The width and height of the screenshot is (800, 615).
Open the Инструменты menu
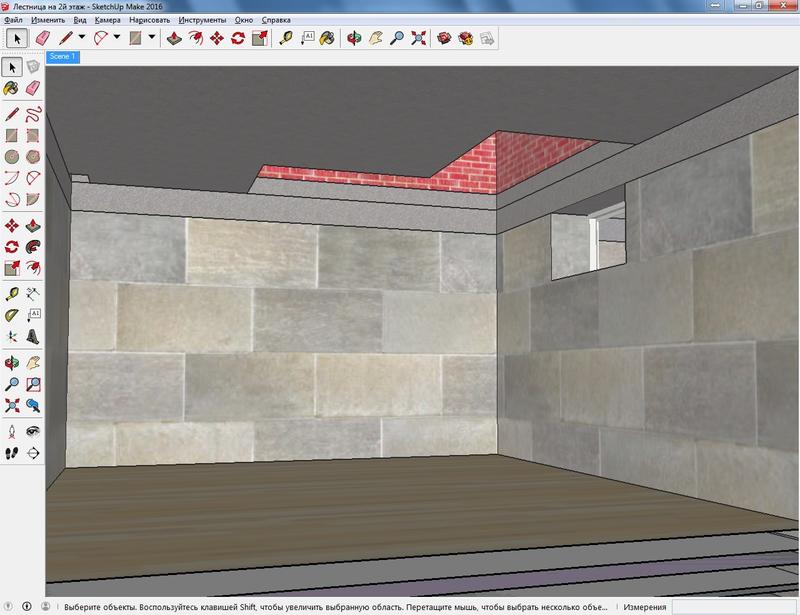coord(202,20)
